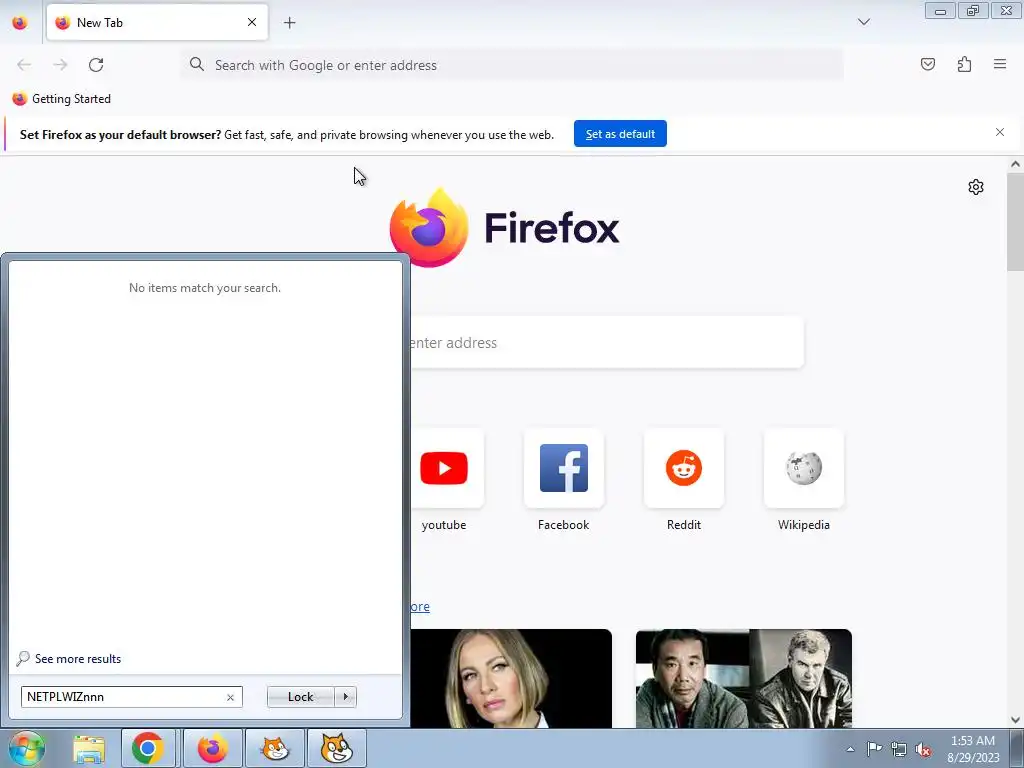
Task: Click the muted volume tray icon
Action: 923,750
